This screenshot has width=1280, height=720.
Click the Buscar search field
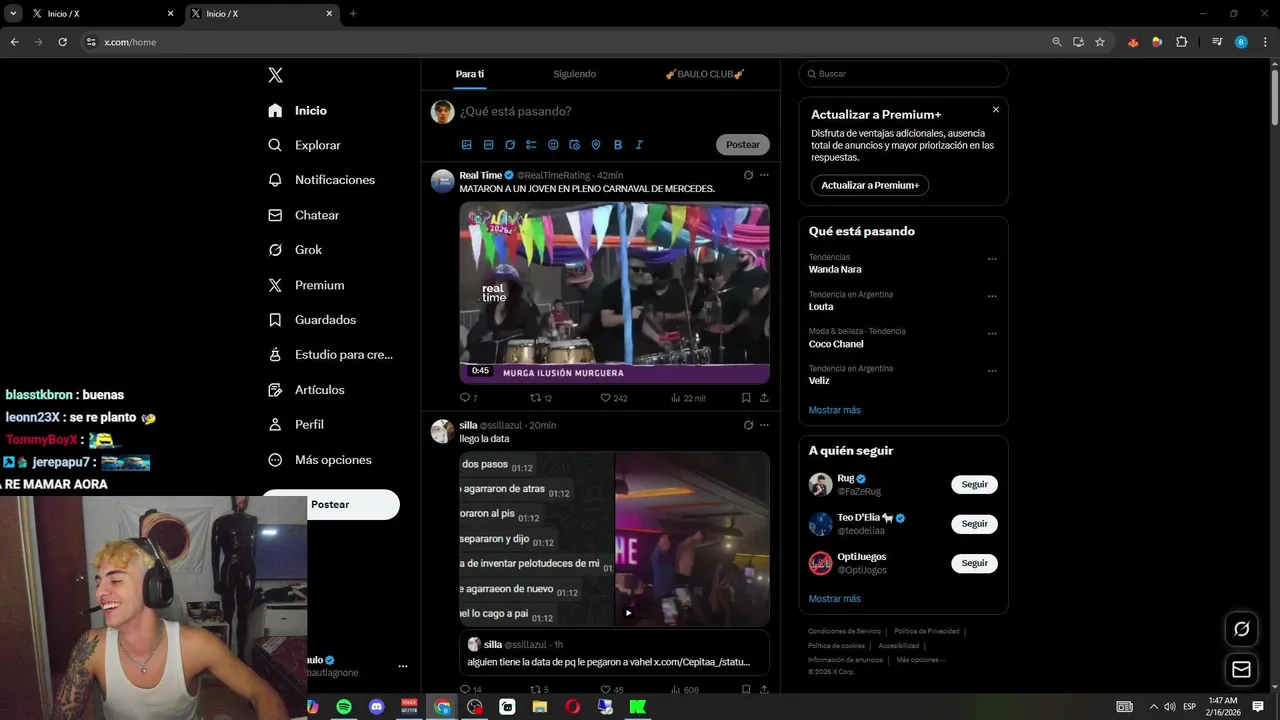pyautogui.click(x=903, y=74)
